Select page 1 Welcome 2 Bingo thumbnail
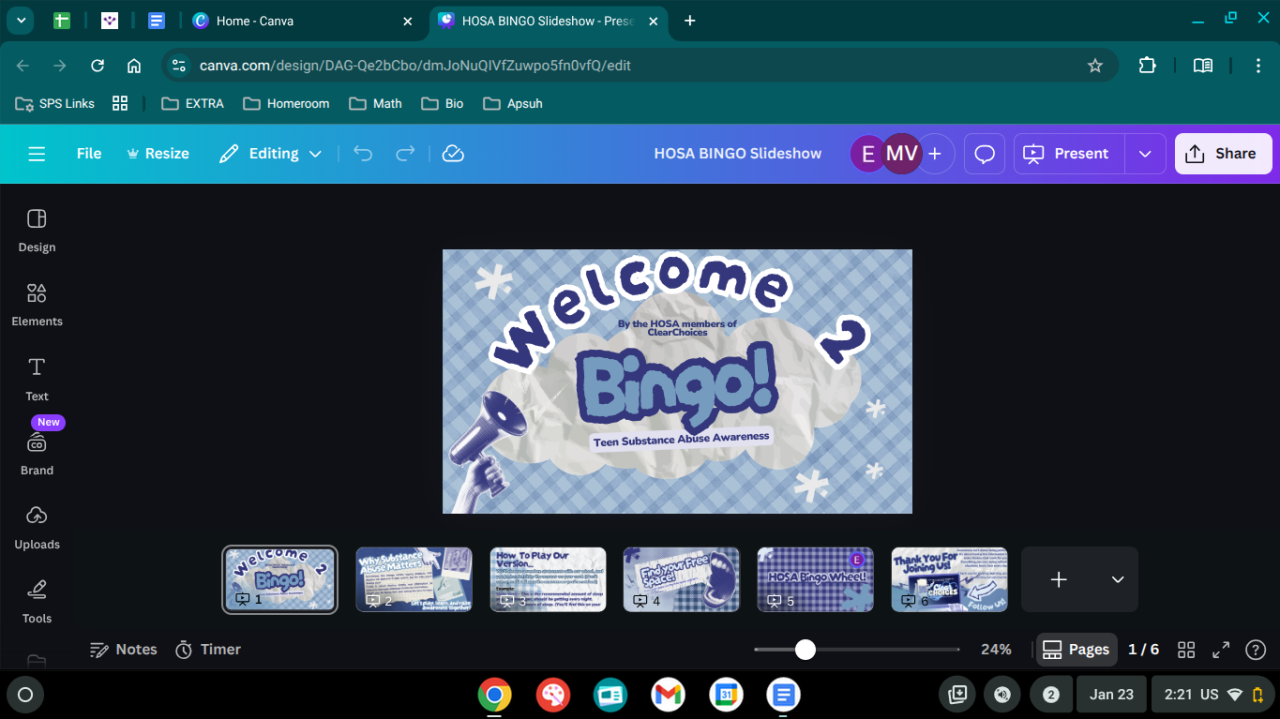 280,579
